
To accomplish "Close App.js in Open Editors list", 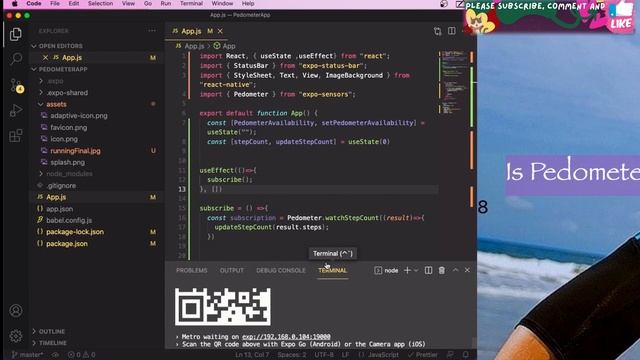I will 45,58.
